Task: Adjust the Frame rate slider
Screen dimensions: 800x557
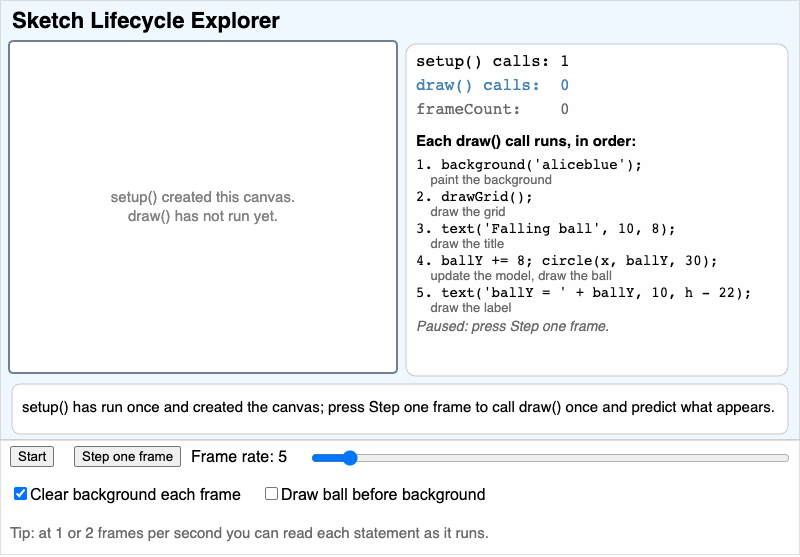Action: [551, 458]
